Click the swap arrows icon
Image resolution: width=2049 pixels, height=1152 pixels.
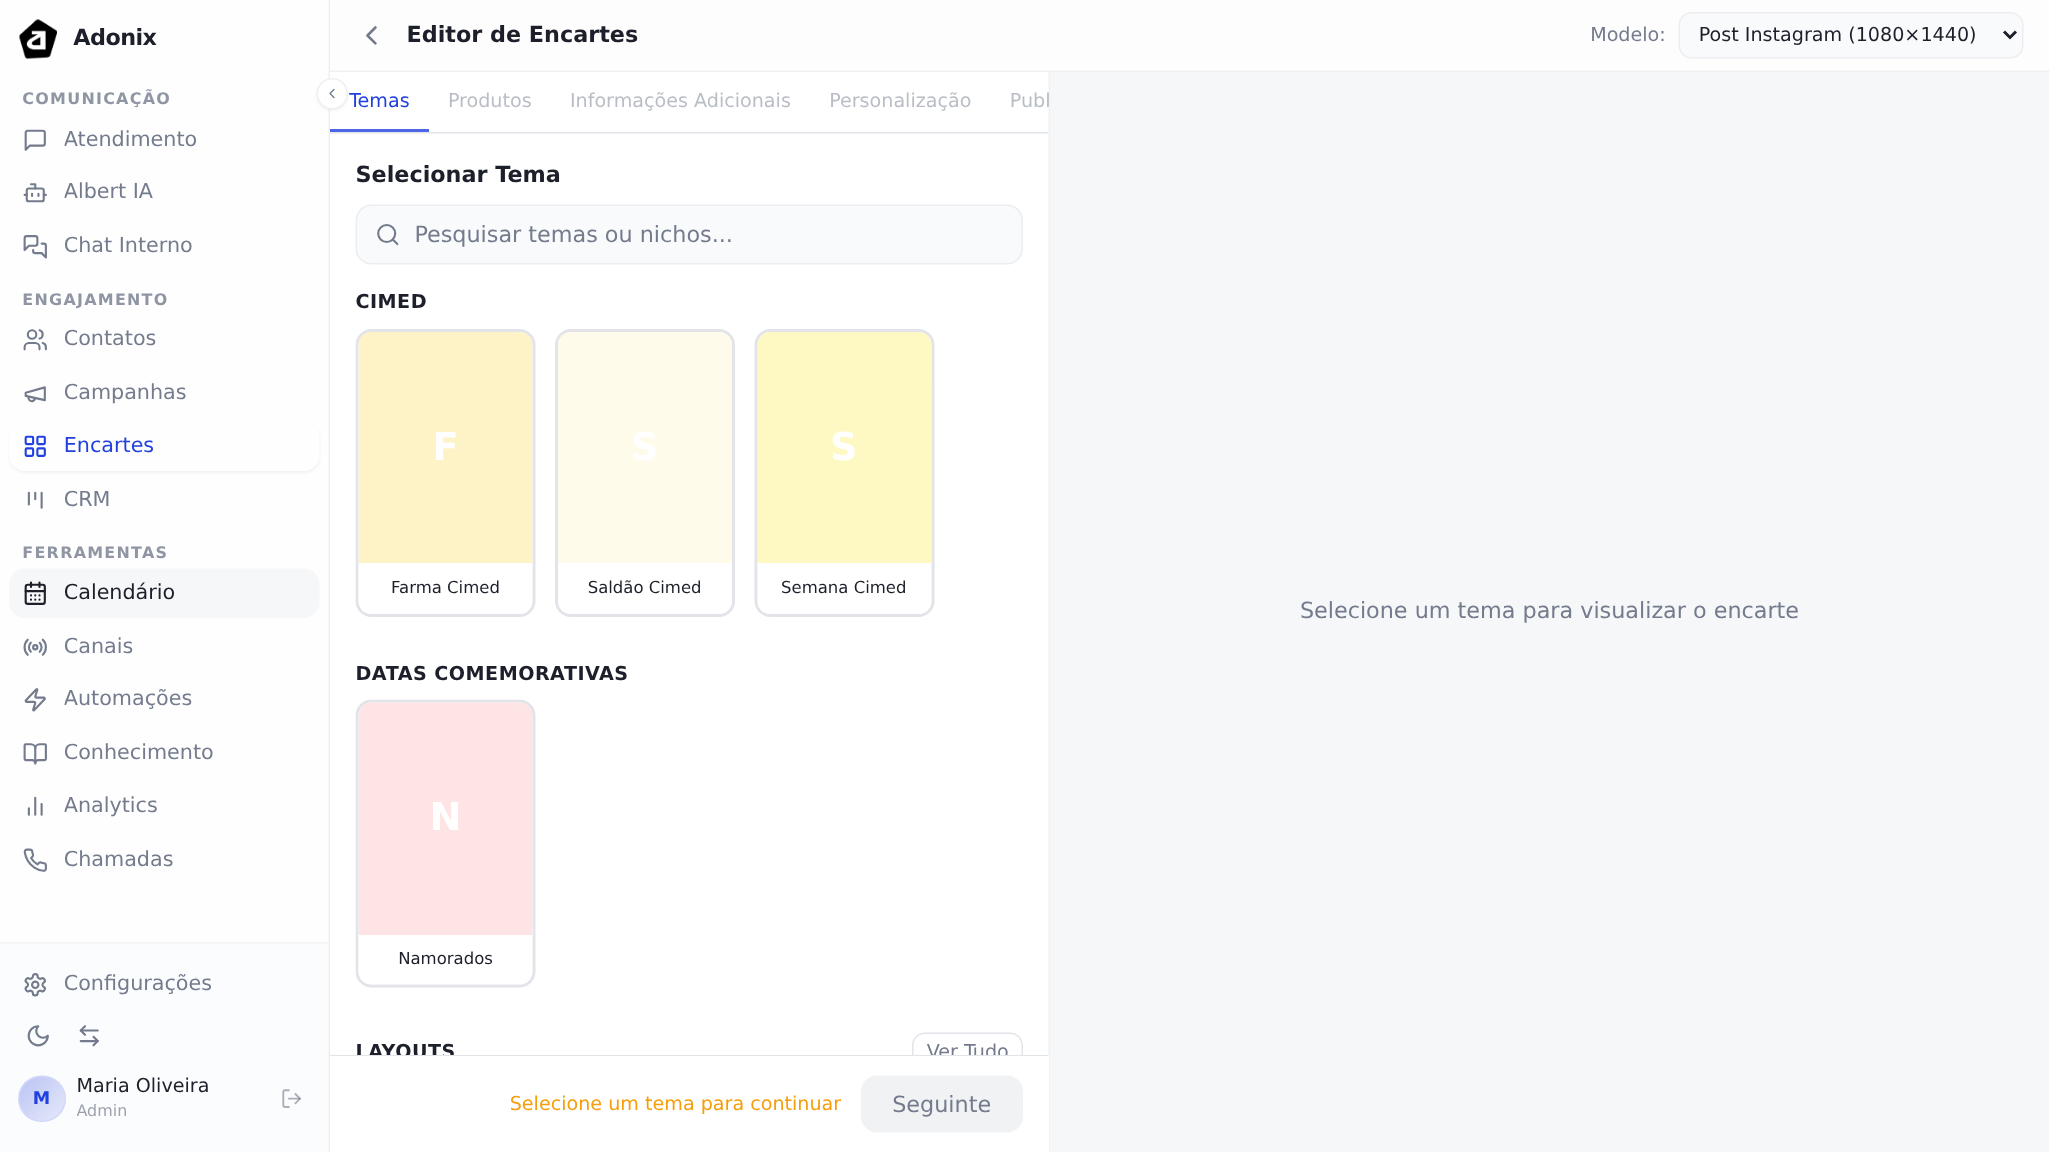click(89, 1036)
